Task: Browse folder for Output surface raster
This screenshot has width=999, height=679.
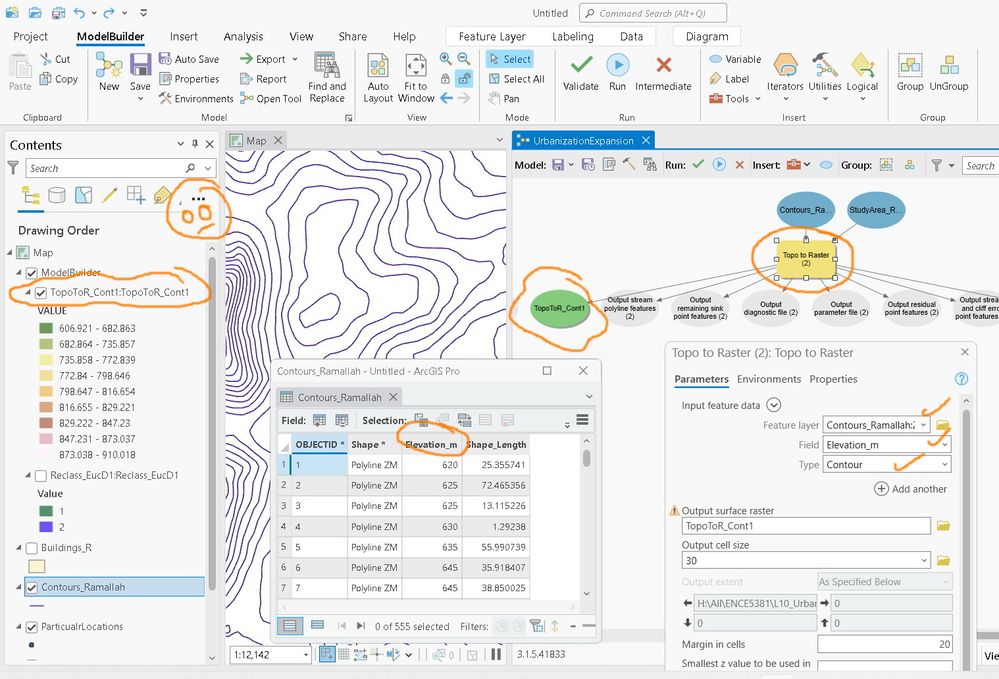Action: click(944, 526)
